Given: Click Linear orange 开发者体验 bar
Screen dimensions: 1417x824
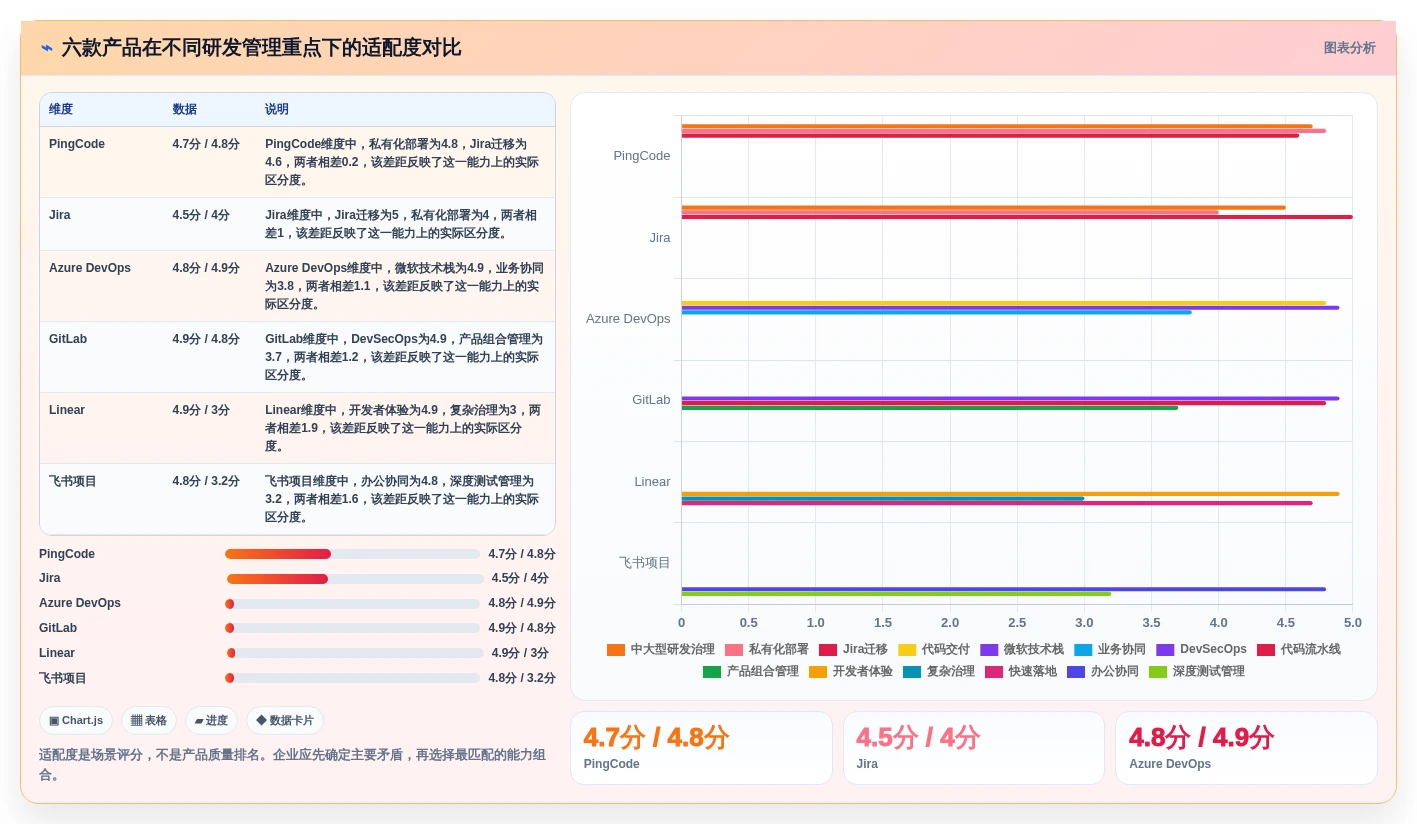Looking at the screenshot, I should point(1010,494).
